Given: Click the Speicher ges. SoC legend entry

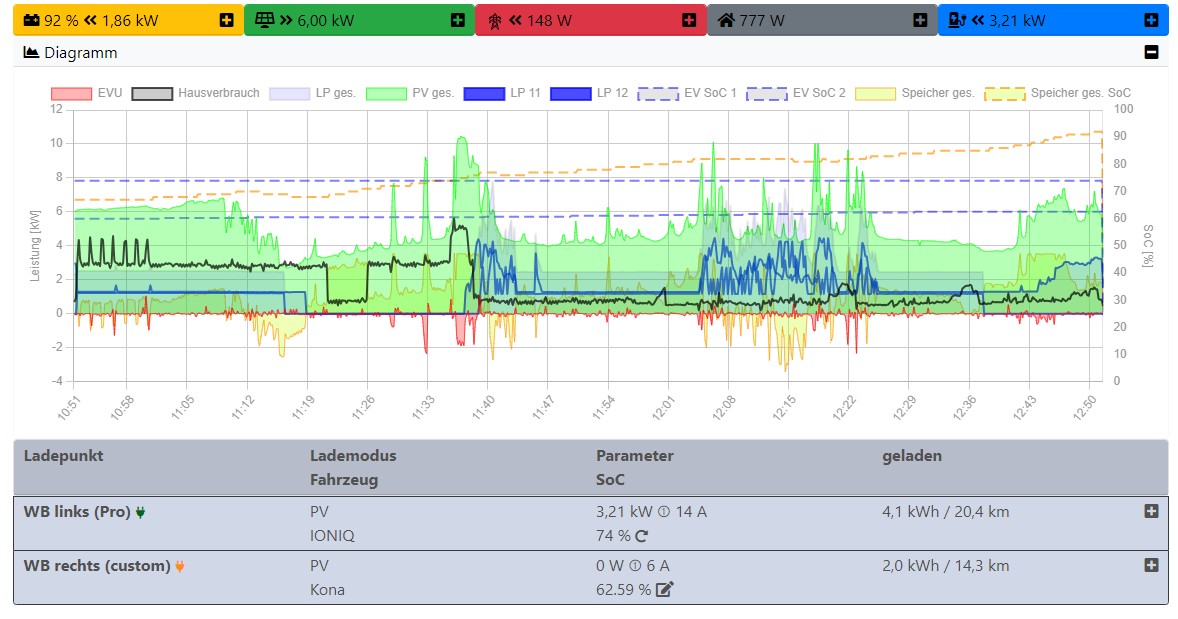Looking at the screenshot, I should [1058, 93].
